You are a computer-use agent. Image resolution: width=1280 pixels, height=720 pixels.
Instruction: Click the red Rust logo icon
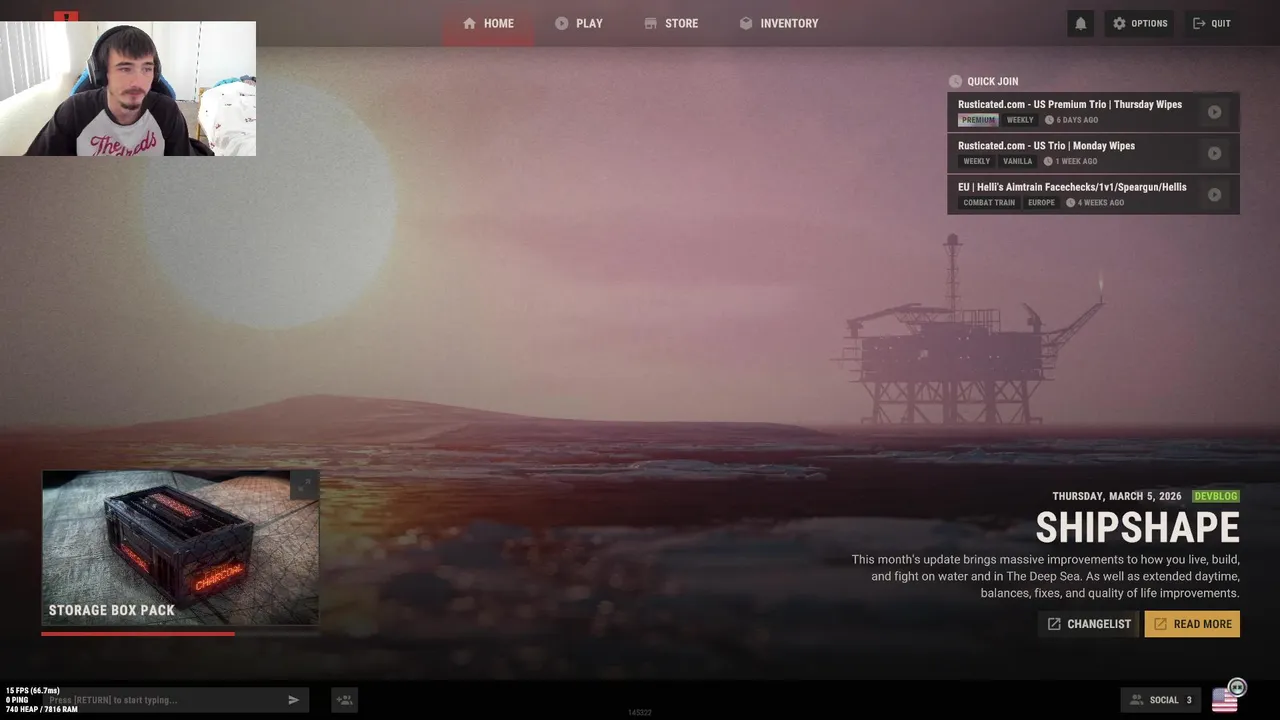point(66,16)
